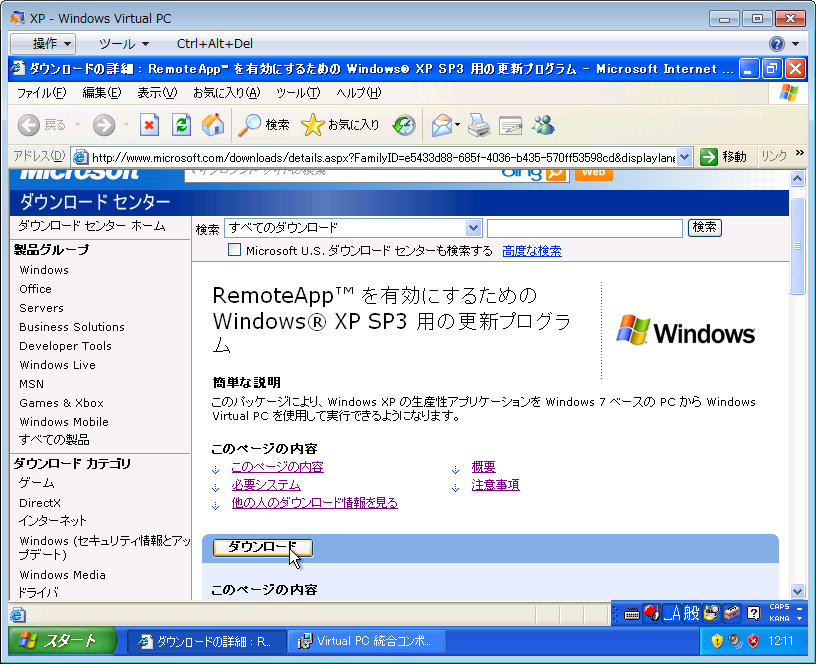Screen dimensions: 816x664
Task: Click the Forward arrow in Internet Explorer
Action: click(104, 125)
